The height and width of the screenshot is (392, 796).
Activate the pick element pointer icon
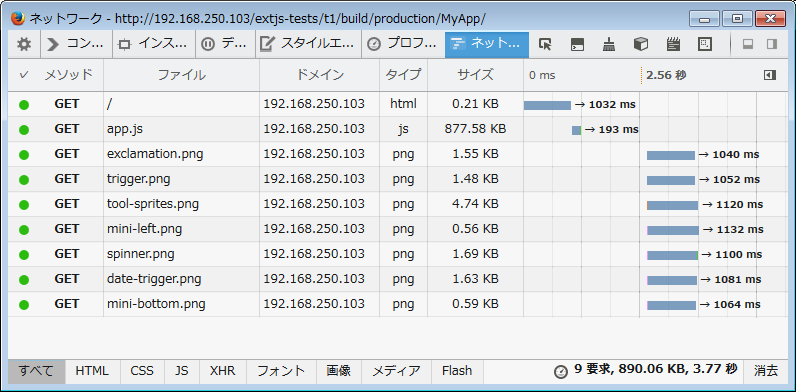tap(545, 45)
